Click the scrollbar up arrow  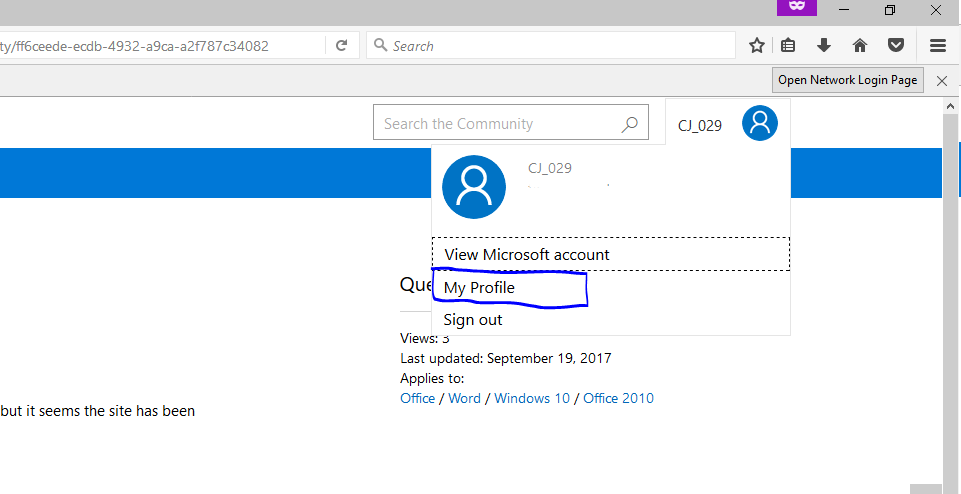pos(951,106)
